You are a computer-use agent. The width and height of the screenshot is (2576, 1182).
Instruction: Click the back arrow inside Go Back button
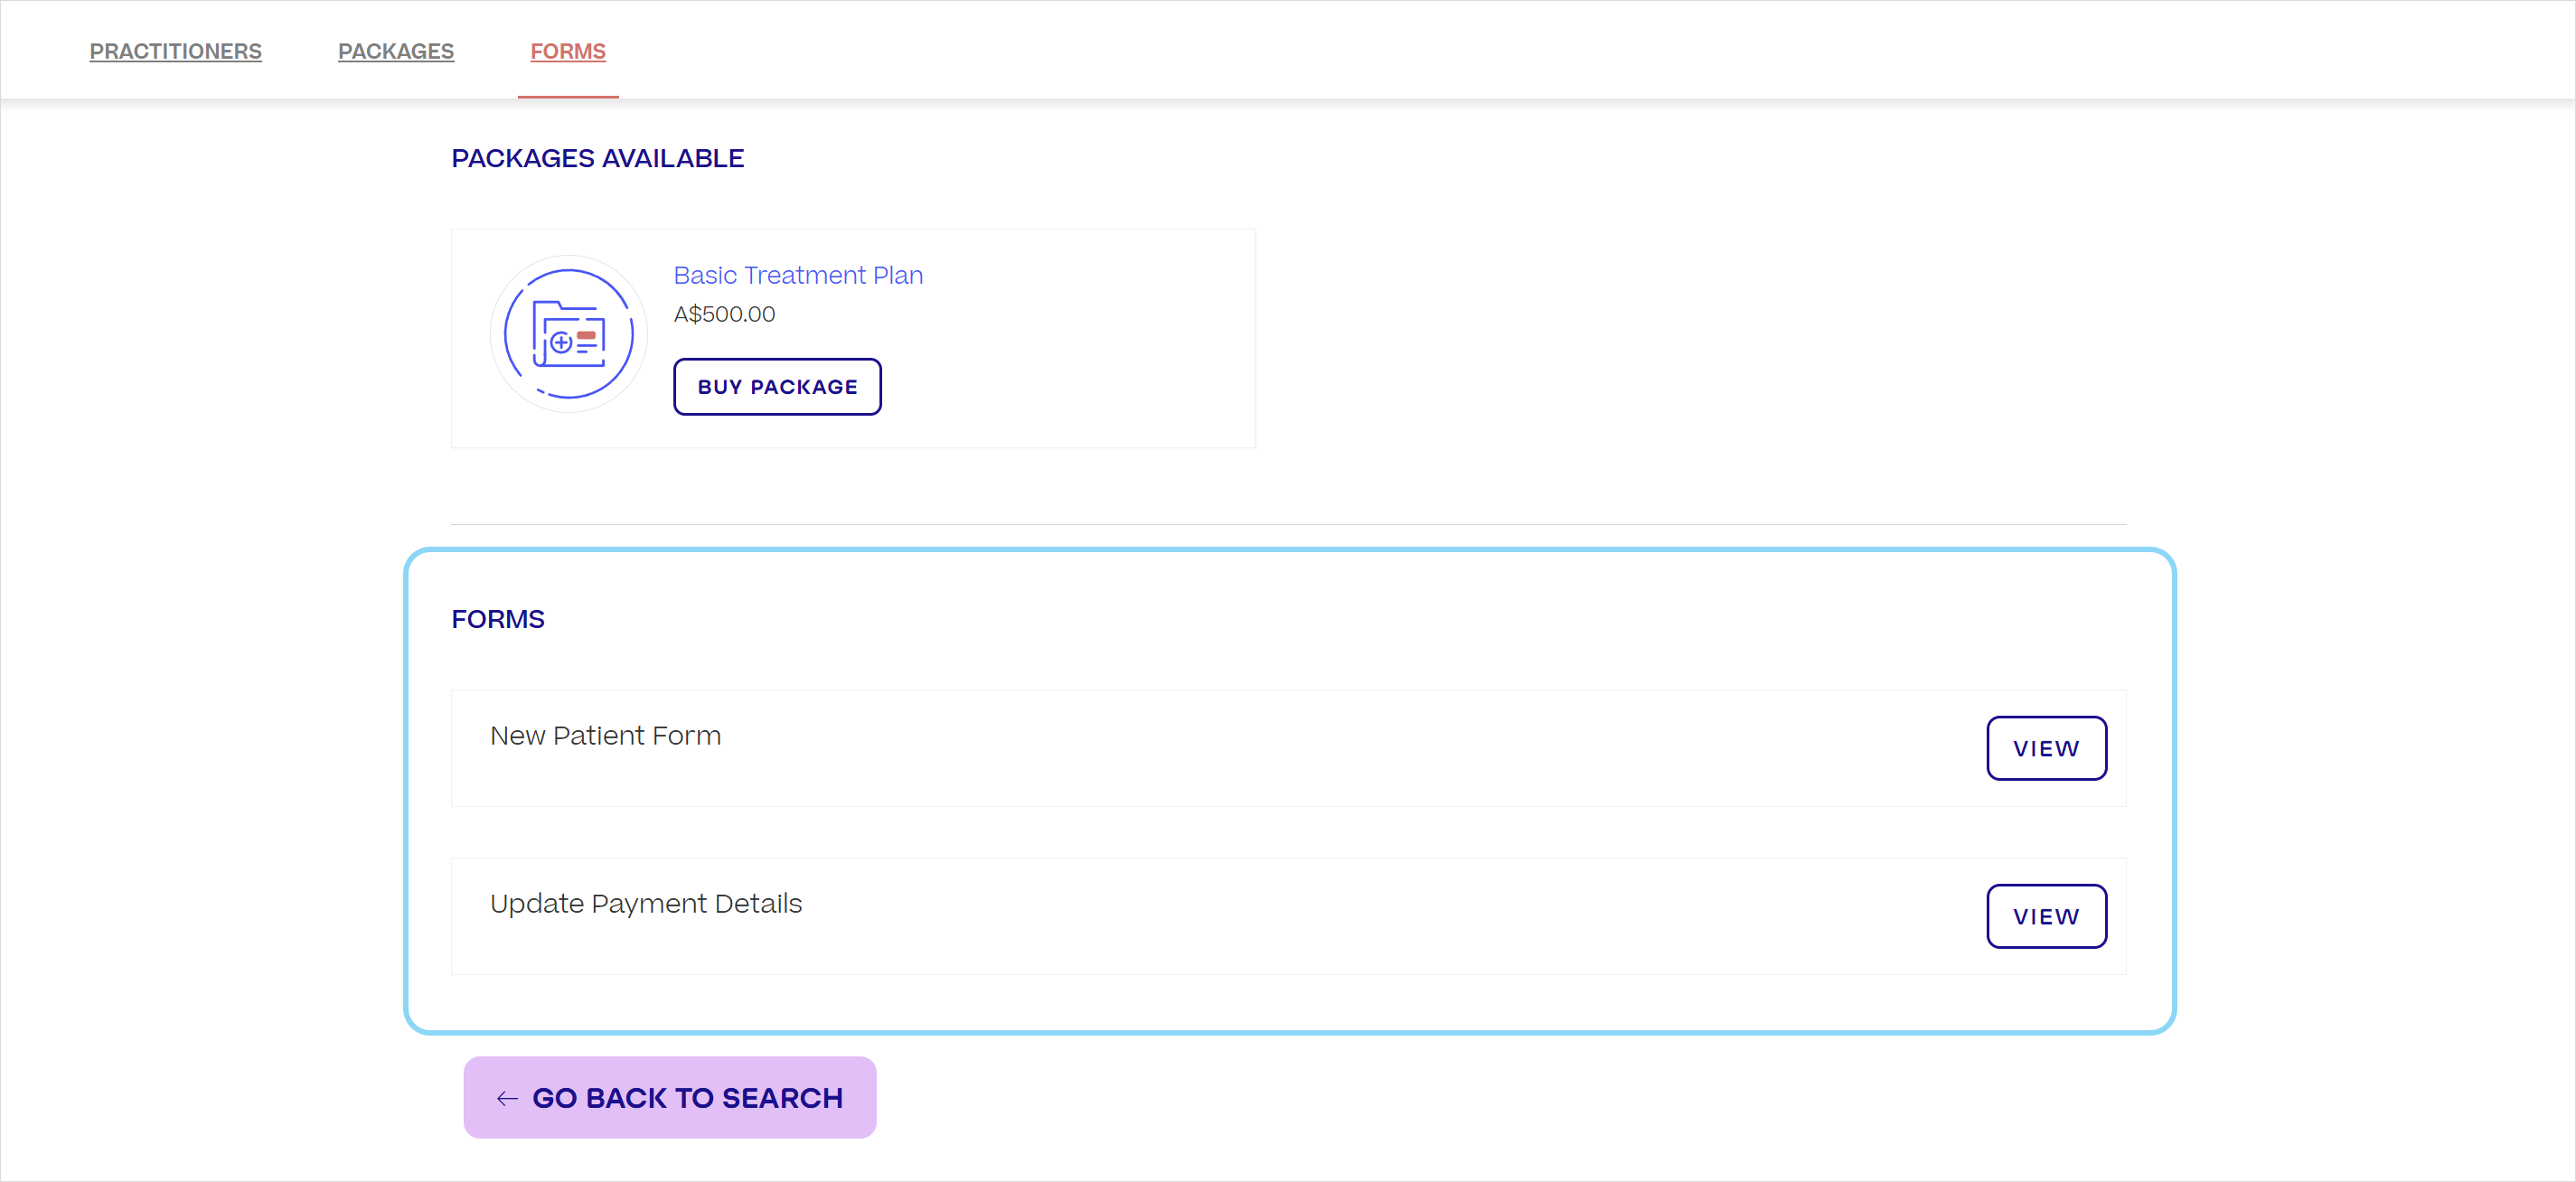[x=507, y=1097]
